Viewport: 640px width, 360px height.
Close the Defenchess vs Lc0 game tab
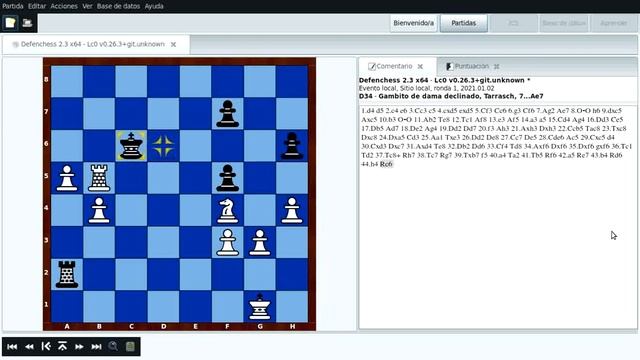[173, 44]
